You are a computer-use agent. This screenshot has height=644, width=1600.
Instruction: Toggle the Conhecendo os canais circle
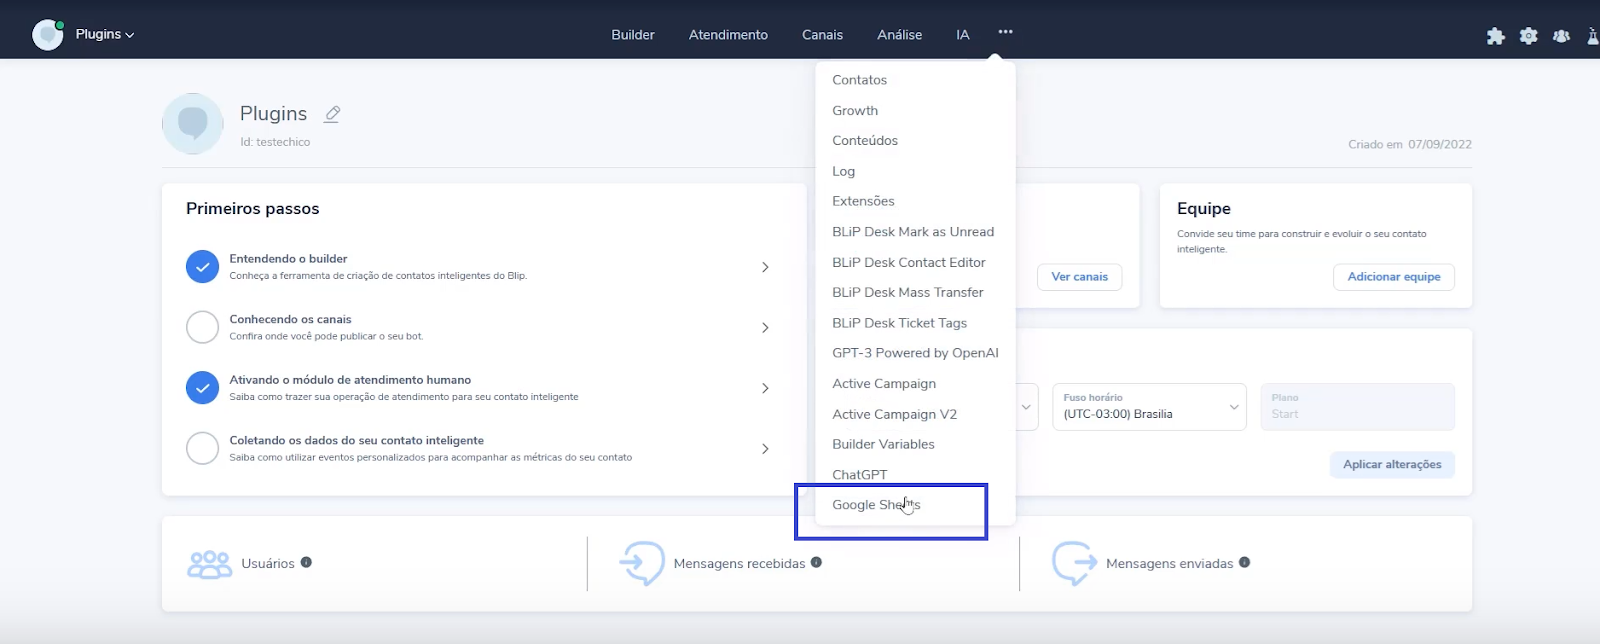(202, 327)
